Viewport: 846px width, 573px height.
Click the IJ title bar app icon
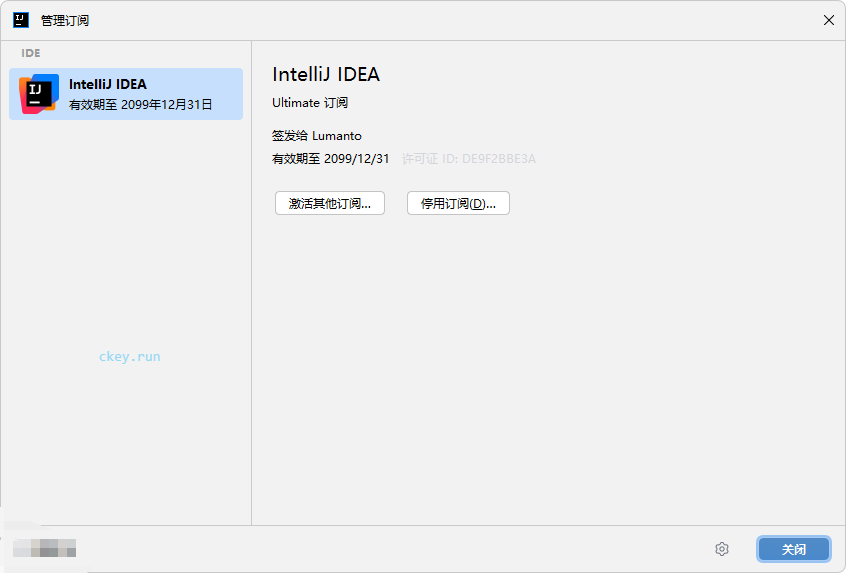(21, 21)
